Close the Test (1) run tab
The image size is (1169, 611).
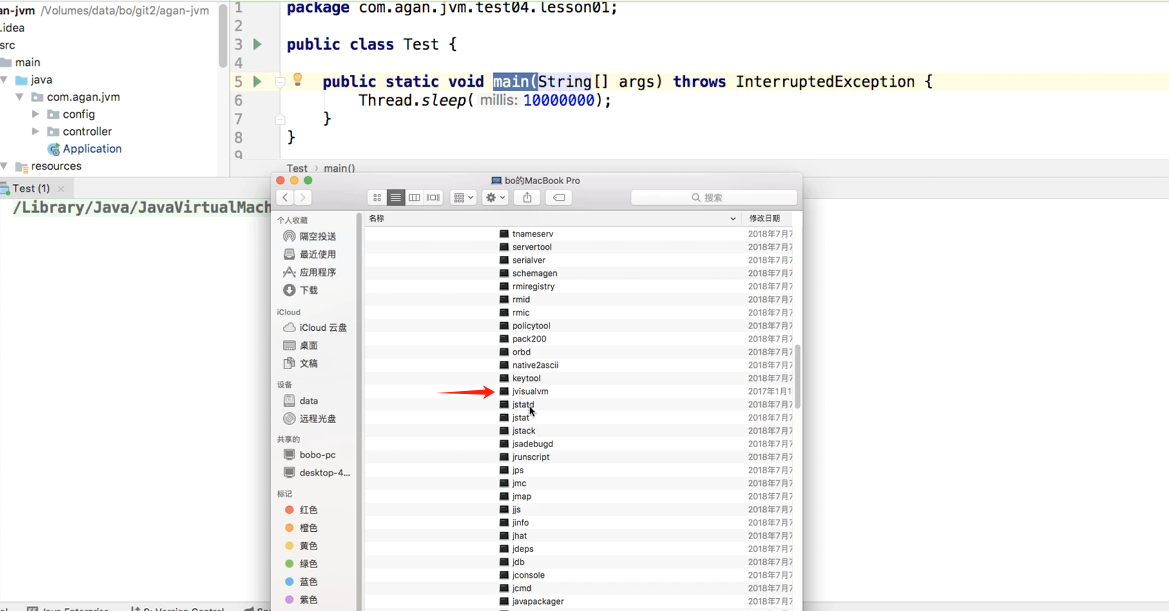61,189
